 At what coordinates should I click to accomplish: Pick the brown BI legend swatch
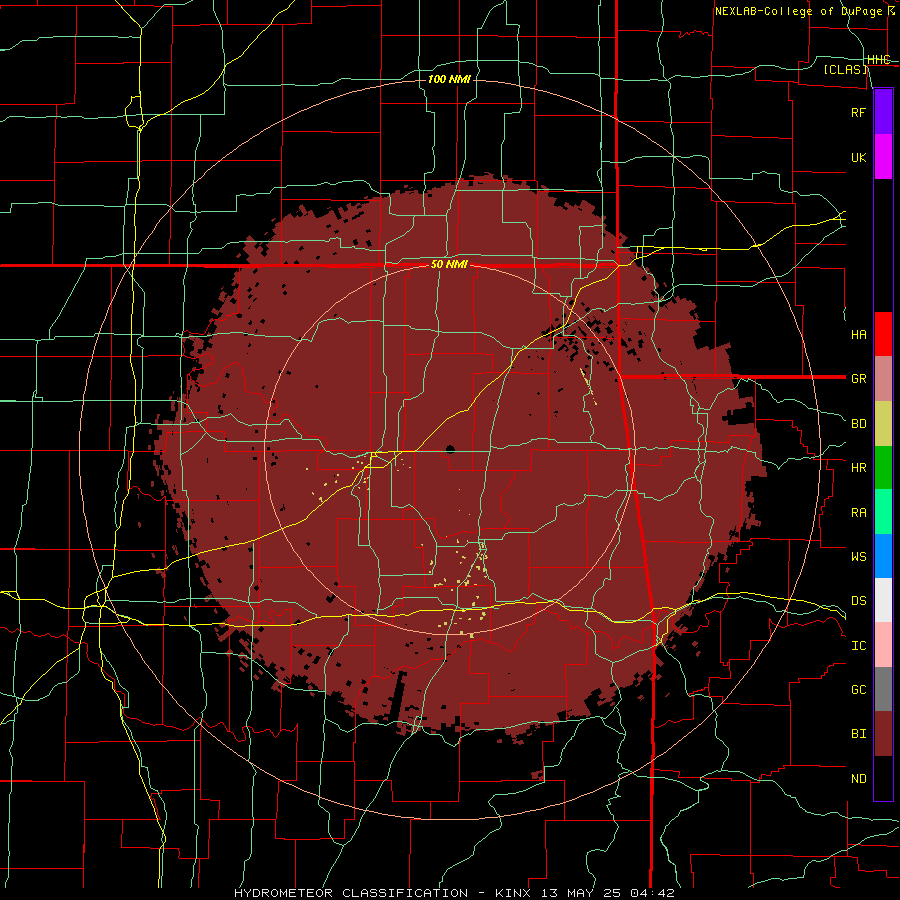[x=883, y=734]
